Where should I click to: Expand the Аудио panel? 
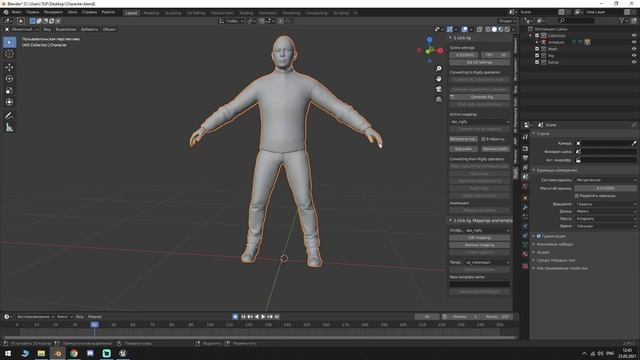543,252
